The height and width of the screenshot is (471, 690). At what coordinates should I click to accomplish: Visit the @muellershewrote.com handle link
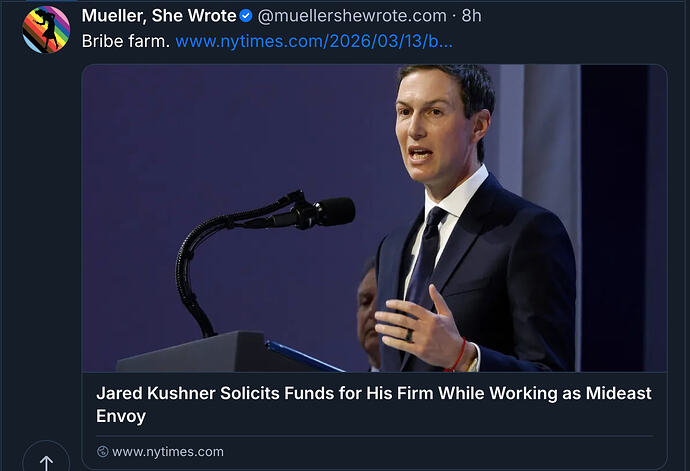pyautogui.click(x=351, y=16)
